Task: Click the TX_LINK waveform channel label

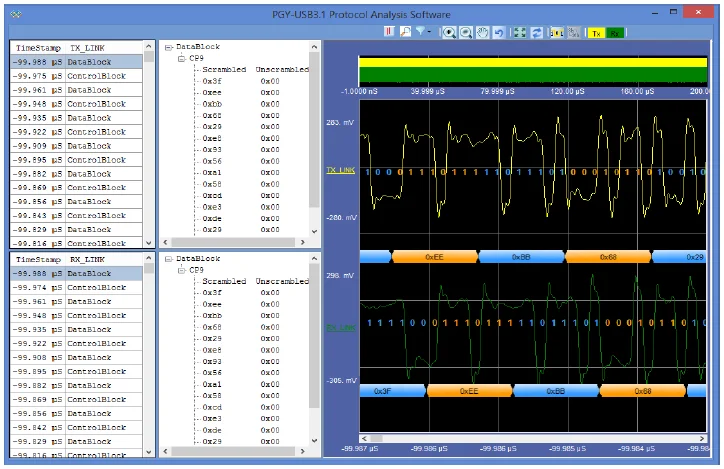Action: pyautogui.click(x=341, y=171)
